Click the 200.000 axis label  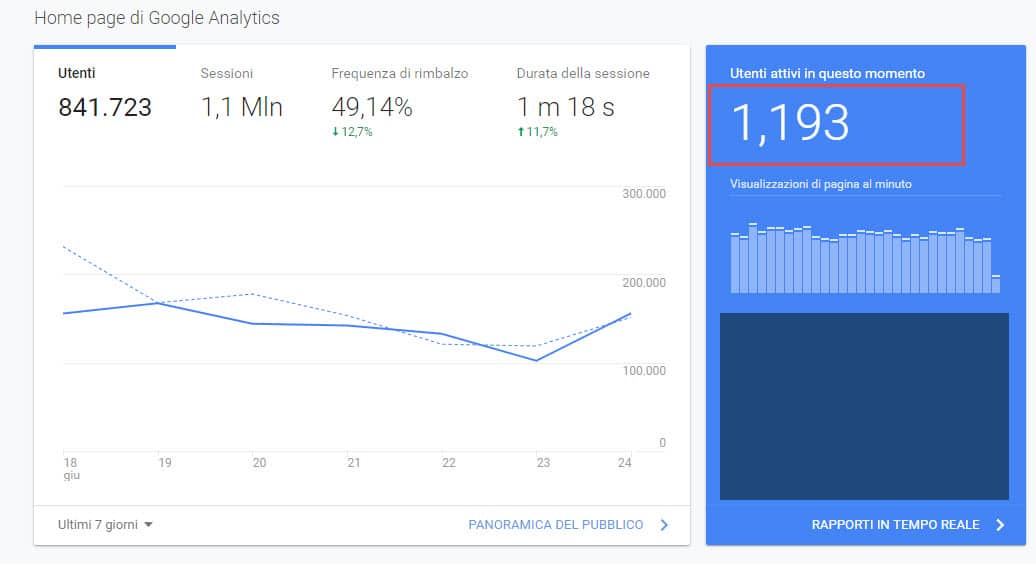click(x=644, y=283)
